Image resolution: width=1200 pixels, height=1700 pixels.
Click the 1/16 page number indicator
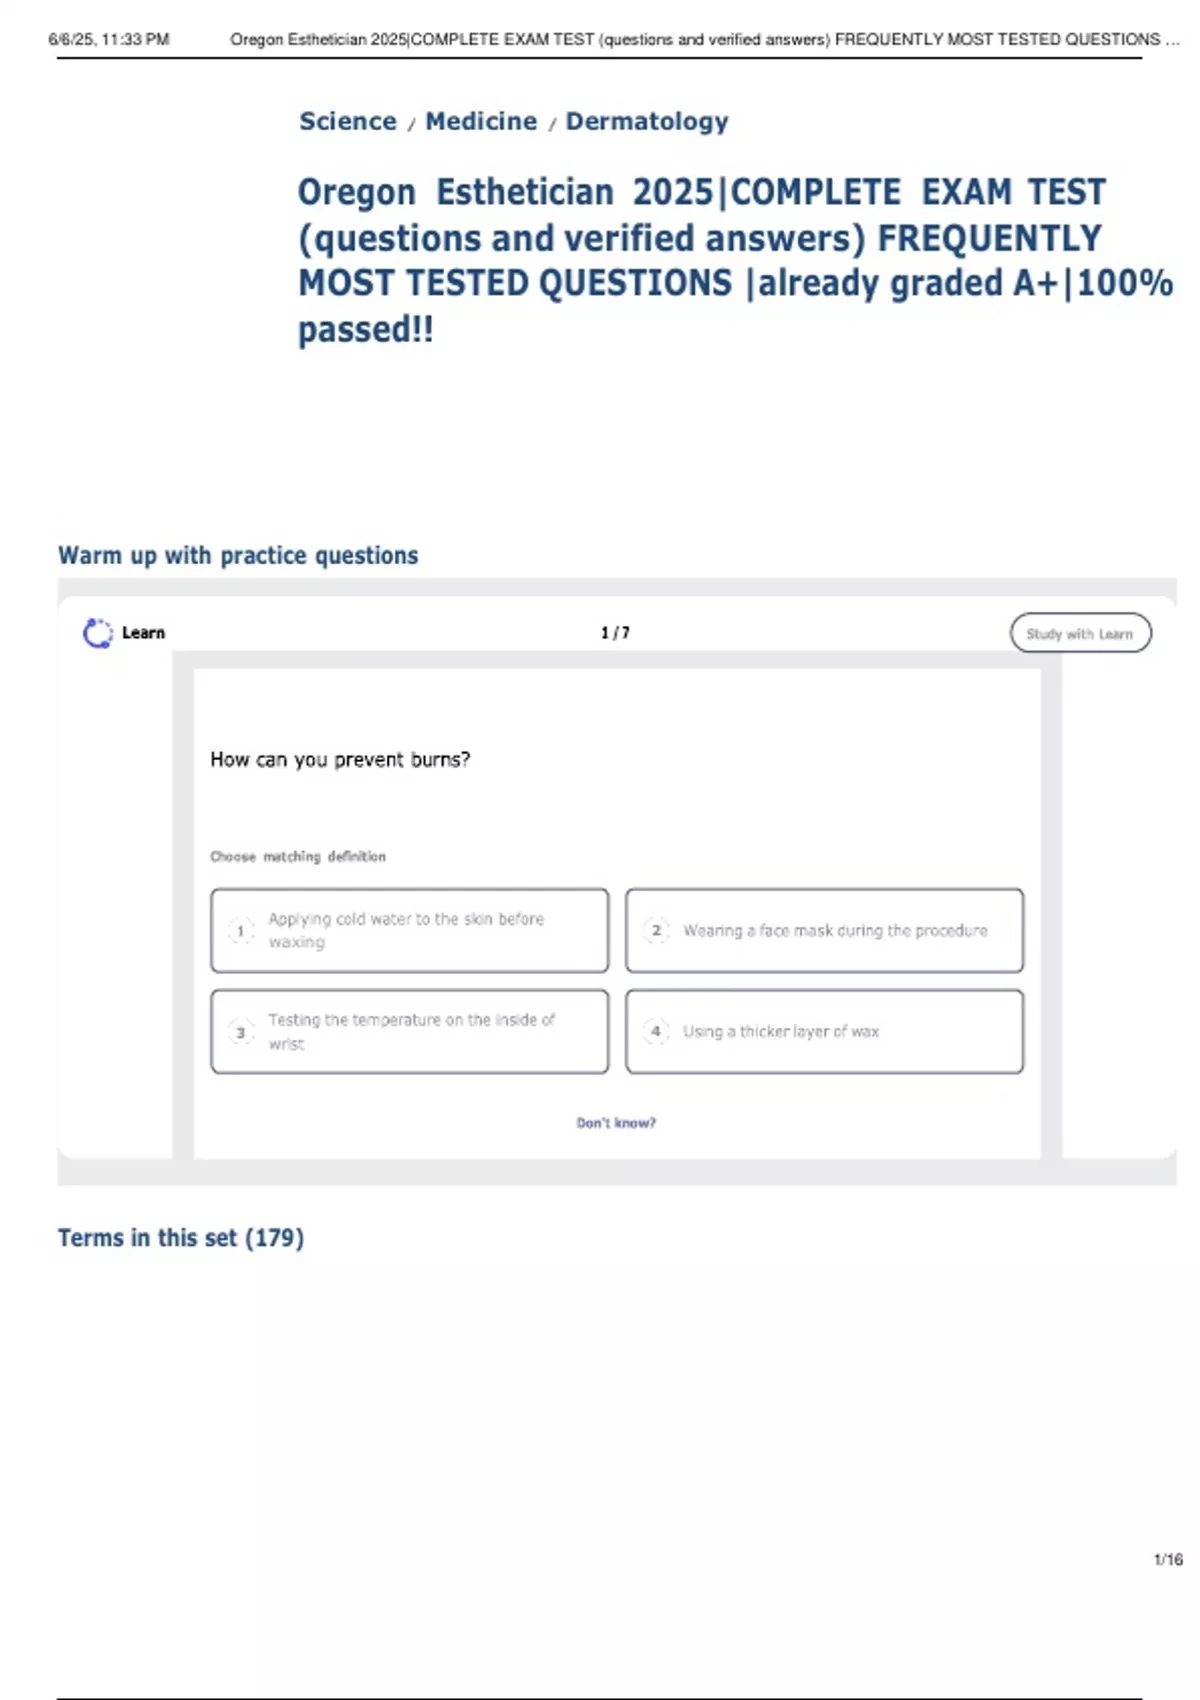pos(1168,1559)
